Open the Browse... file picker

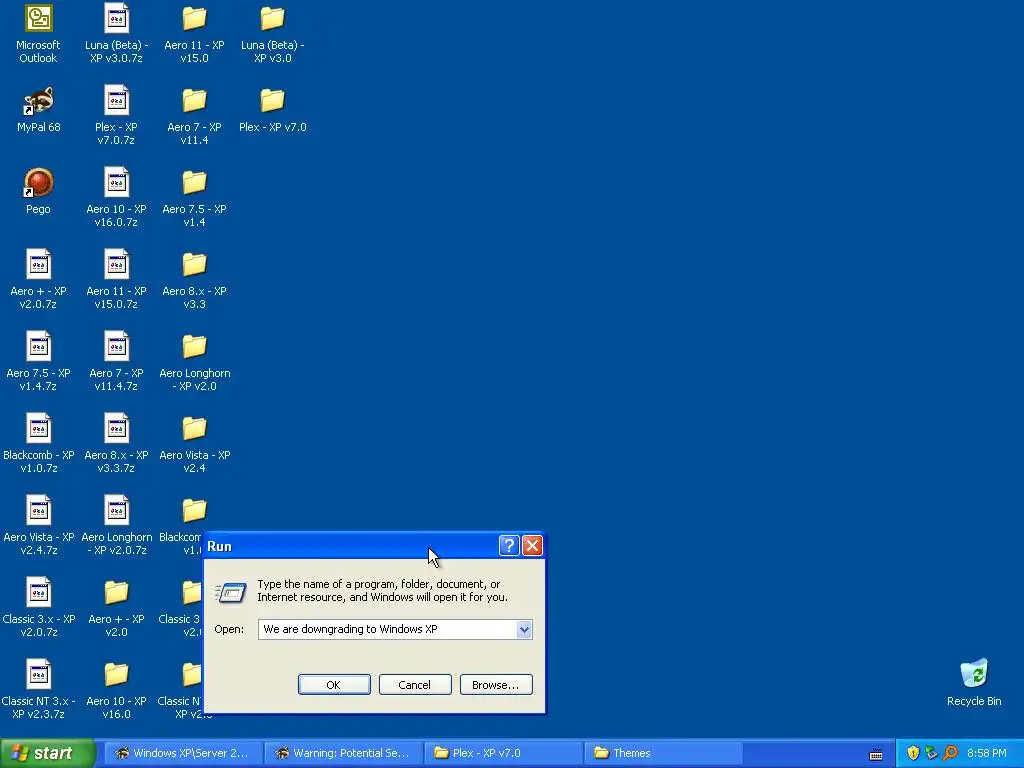click(496, 684)
